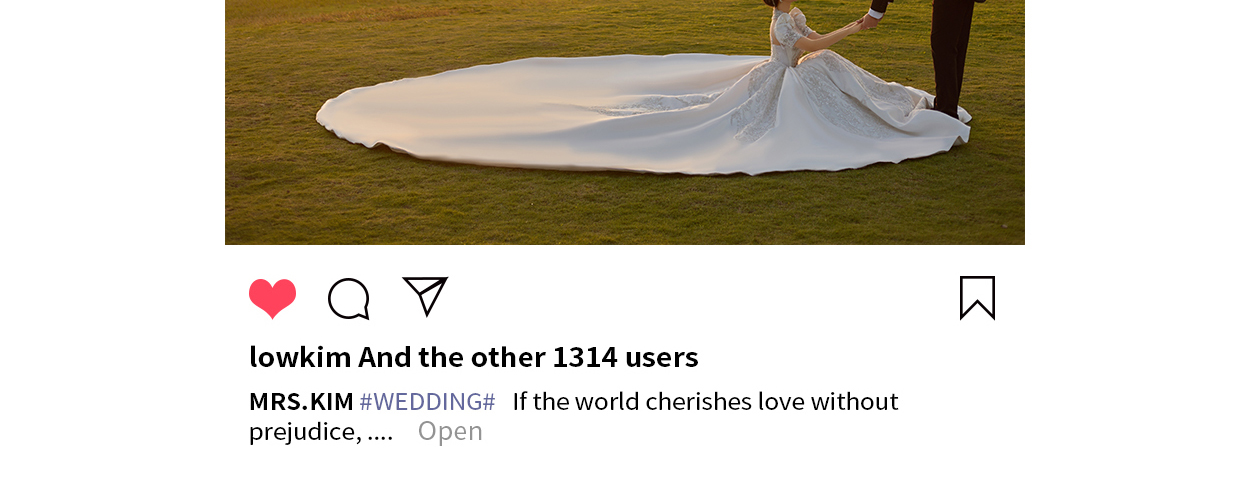Open the MRS.KIM profile from caption
1250x485 pixels.
click(x=301, y=402)
